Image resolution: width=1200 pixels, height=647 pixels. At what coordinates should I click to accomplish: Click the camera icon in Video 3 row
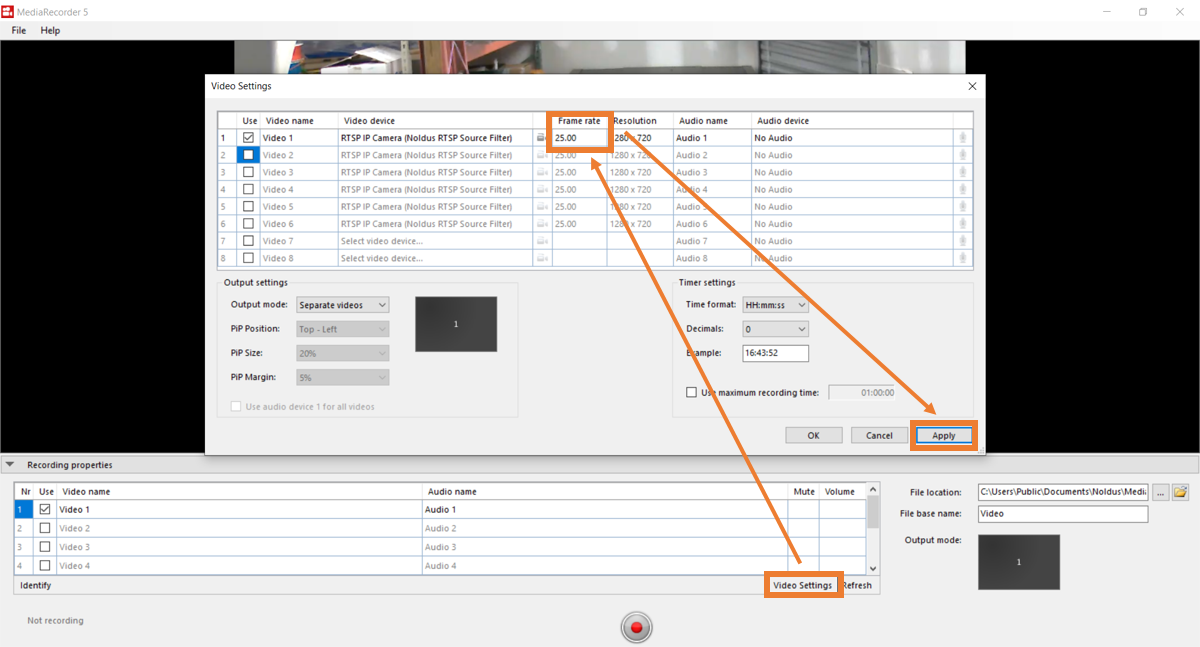click(x=541, y=172)
